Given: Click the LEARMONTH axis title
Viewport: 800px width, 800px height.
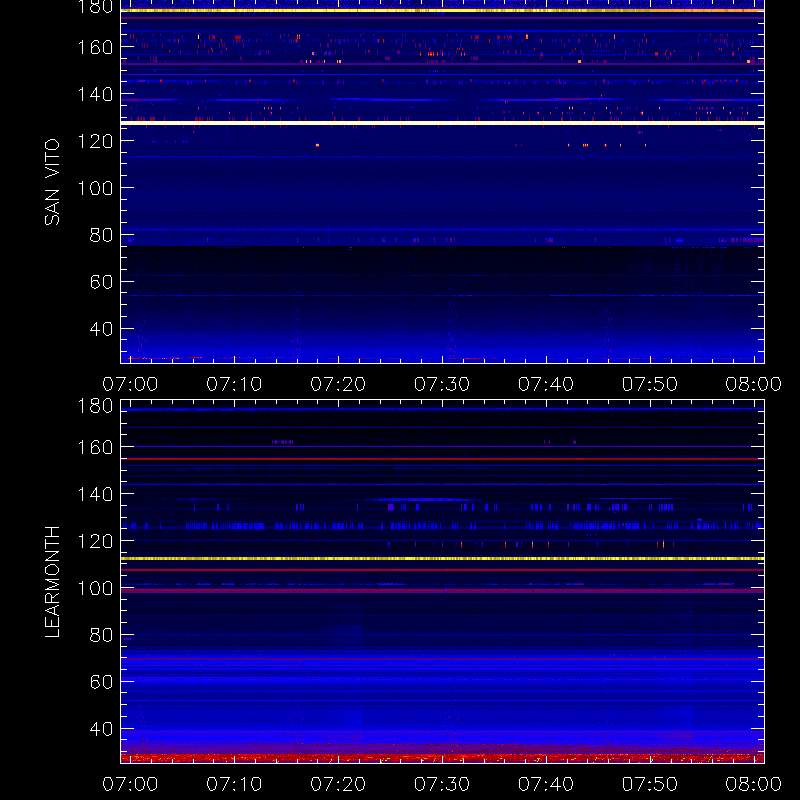Looking at the screenshot, I should tap(52, 582).
